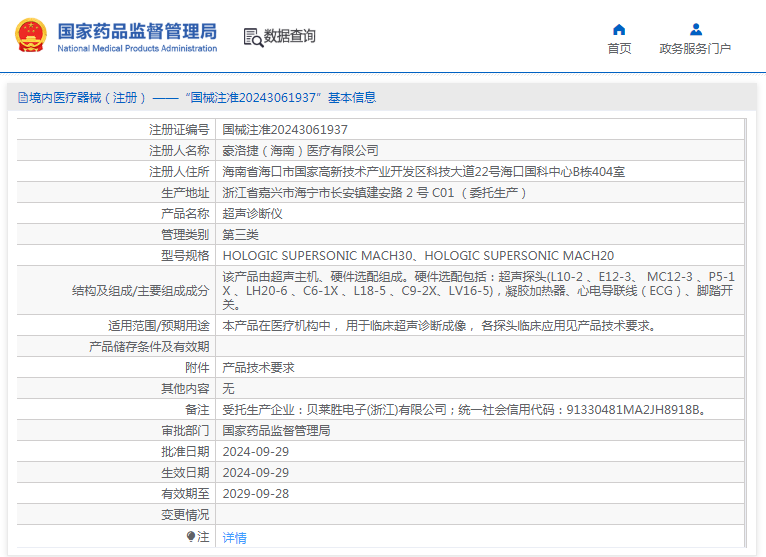Image resolution: width=766 pixels, height=557 pixels.
Task: Select 第三类 management category value
Action: coord(240,235)
